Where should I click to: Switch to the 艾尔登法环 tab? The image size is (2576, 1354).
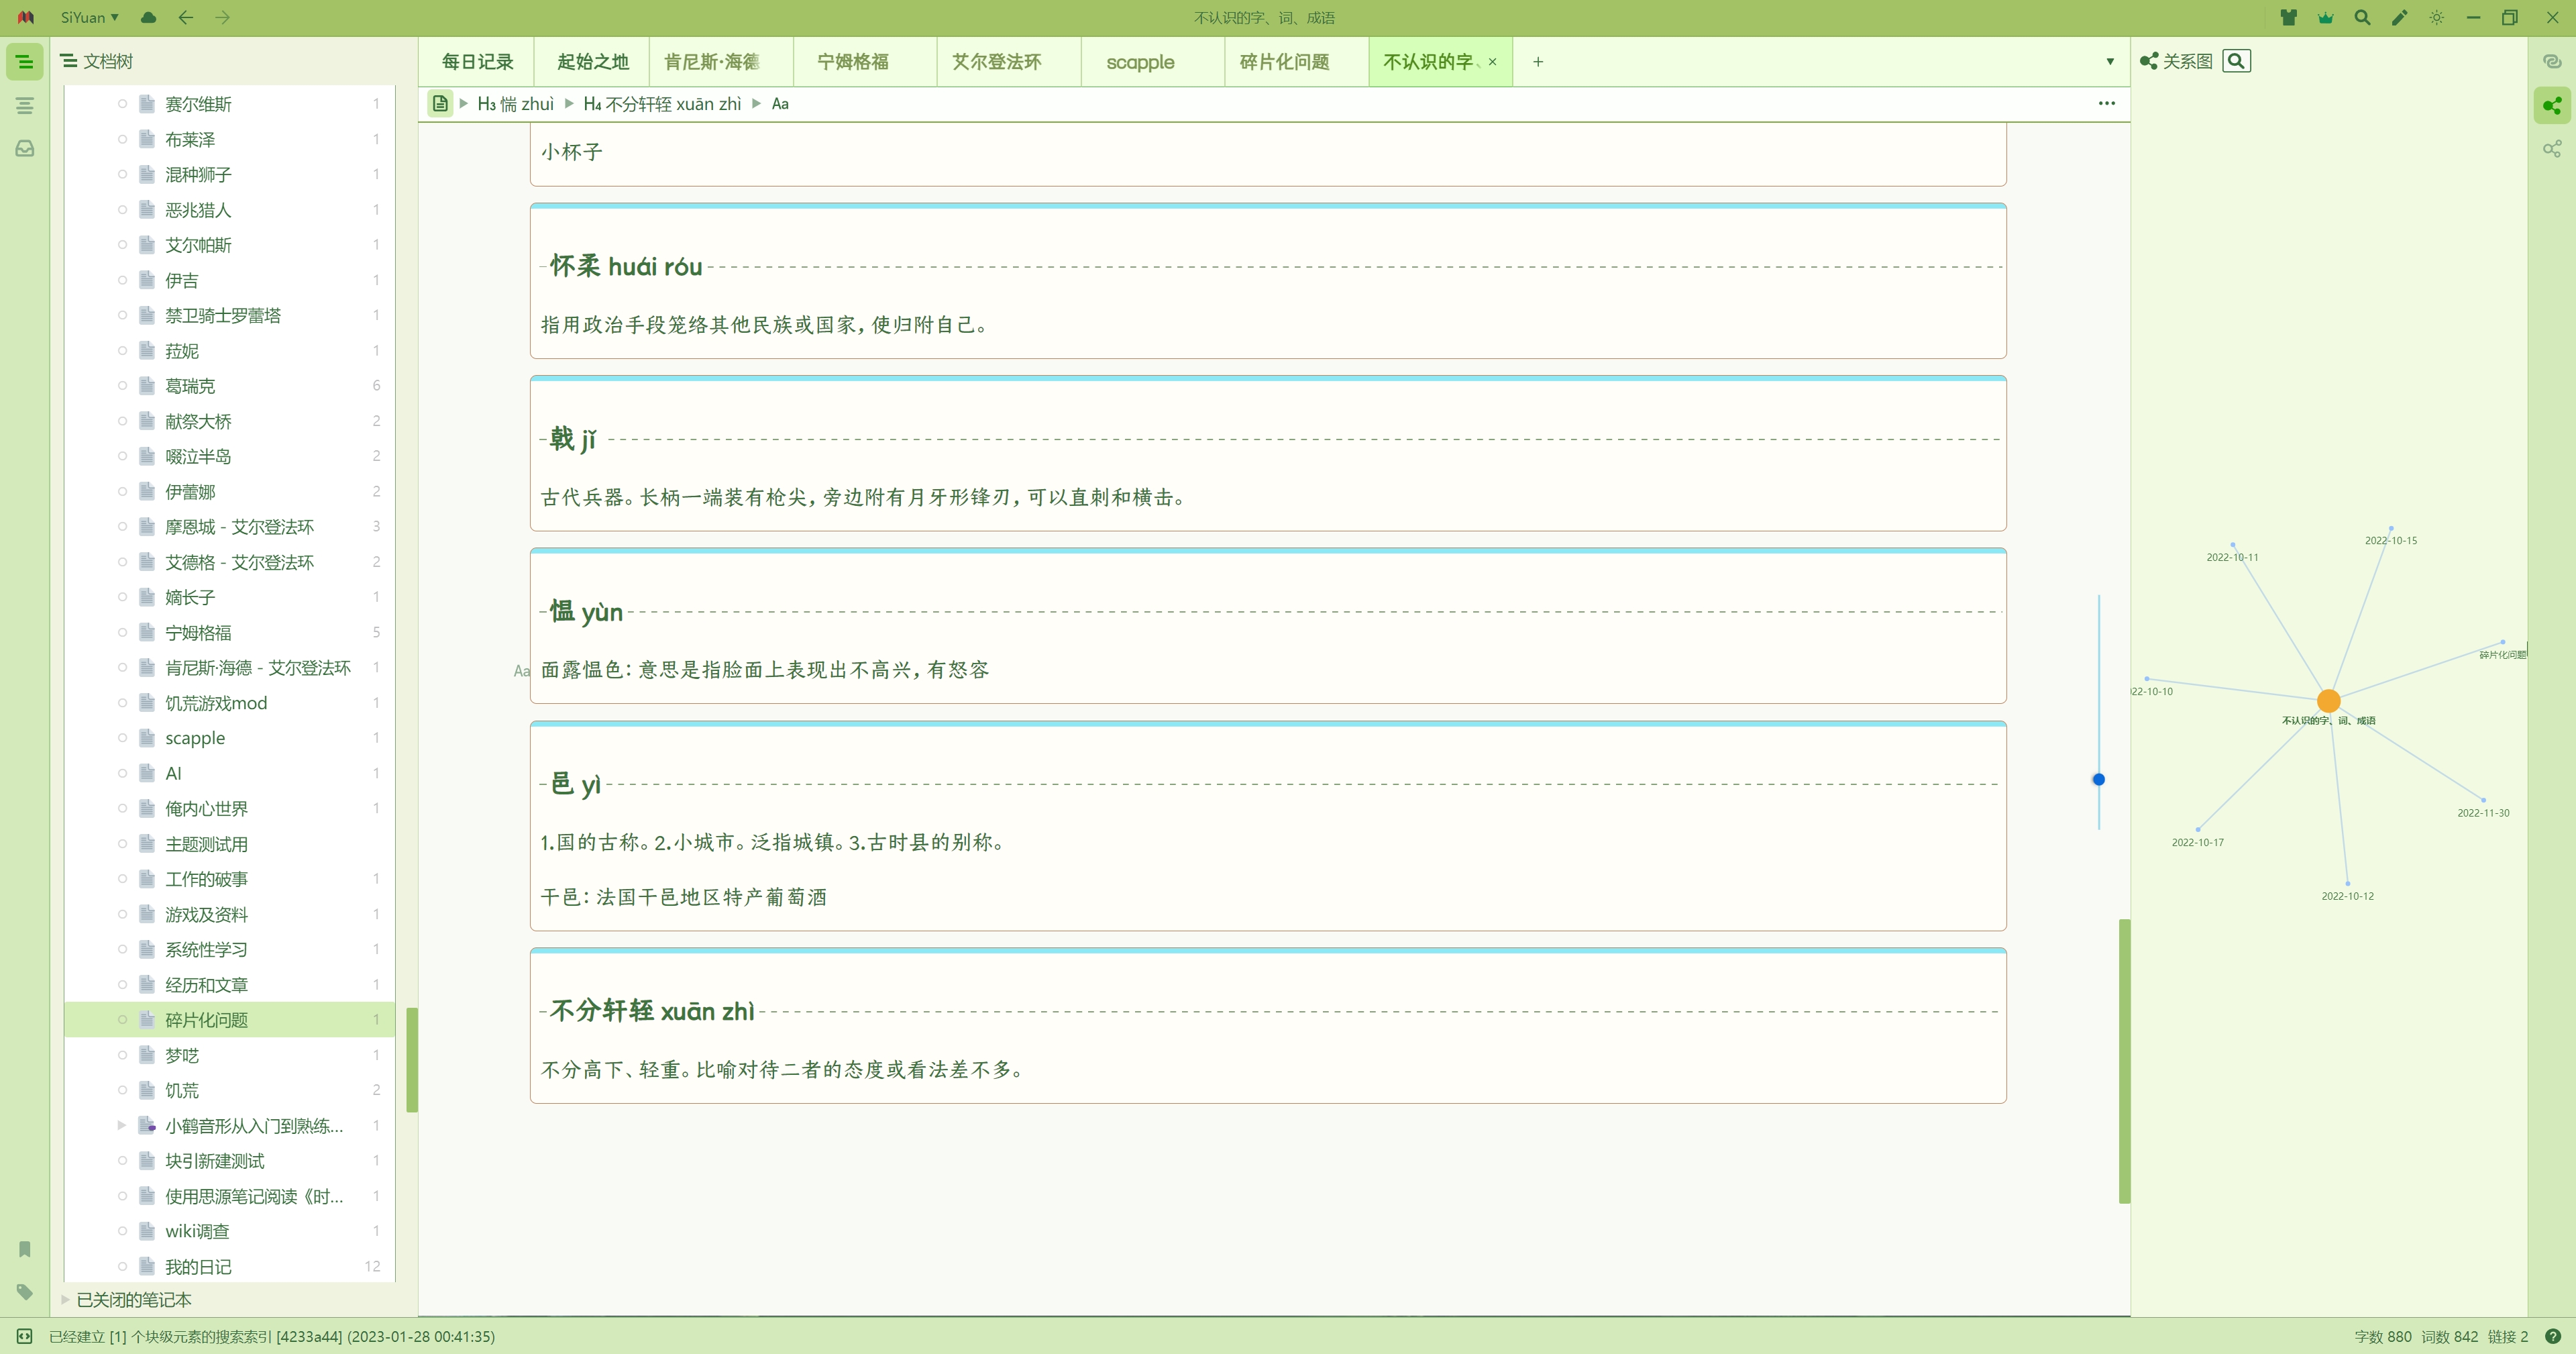(996, 62)
